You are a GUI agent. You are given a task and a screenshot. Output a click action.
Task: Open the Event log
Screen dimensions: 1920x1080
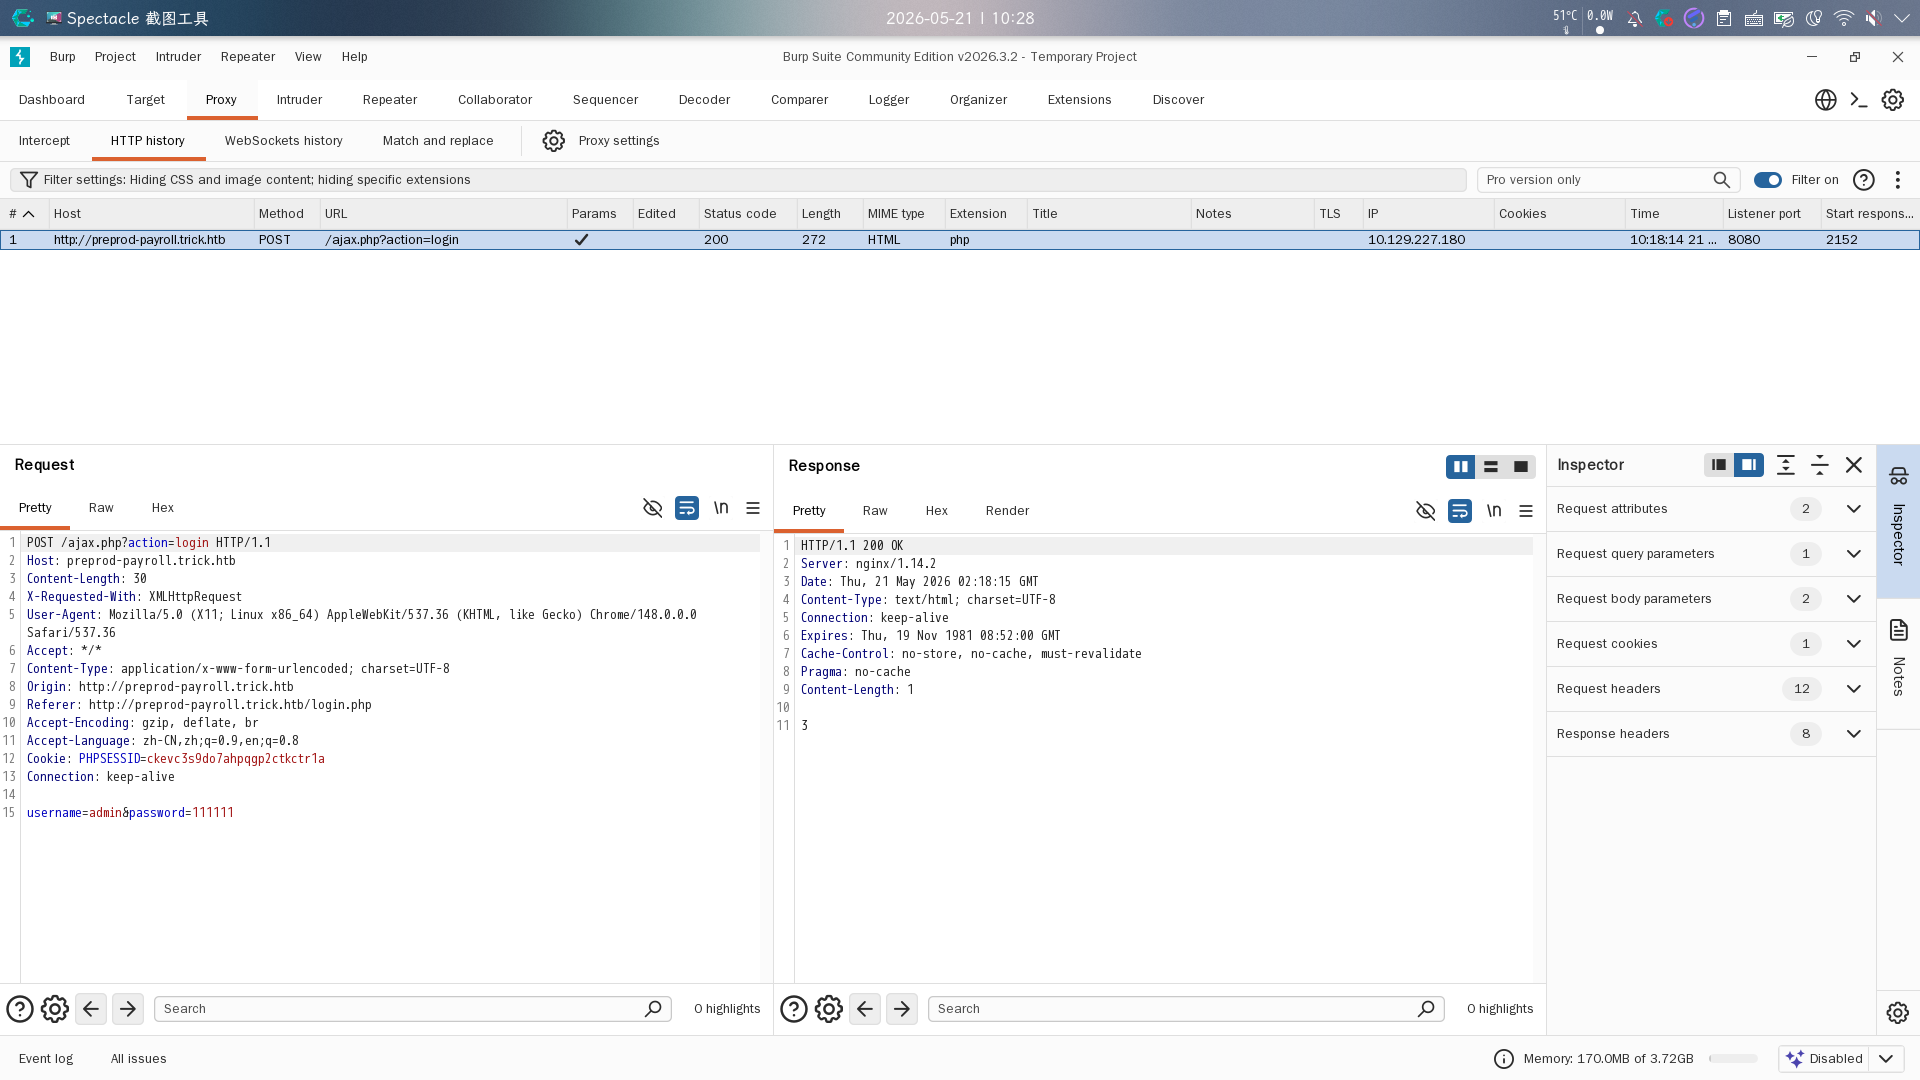(x=46, y=1059)
